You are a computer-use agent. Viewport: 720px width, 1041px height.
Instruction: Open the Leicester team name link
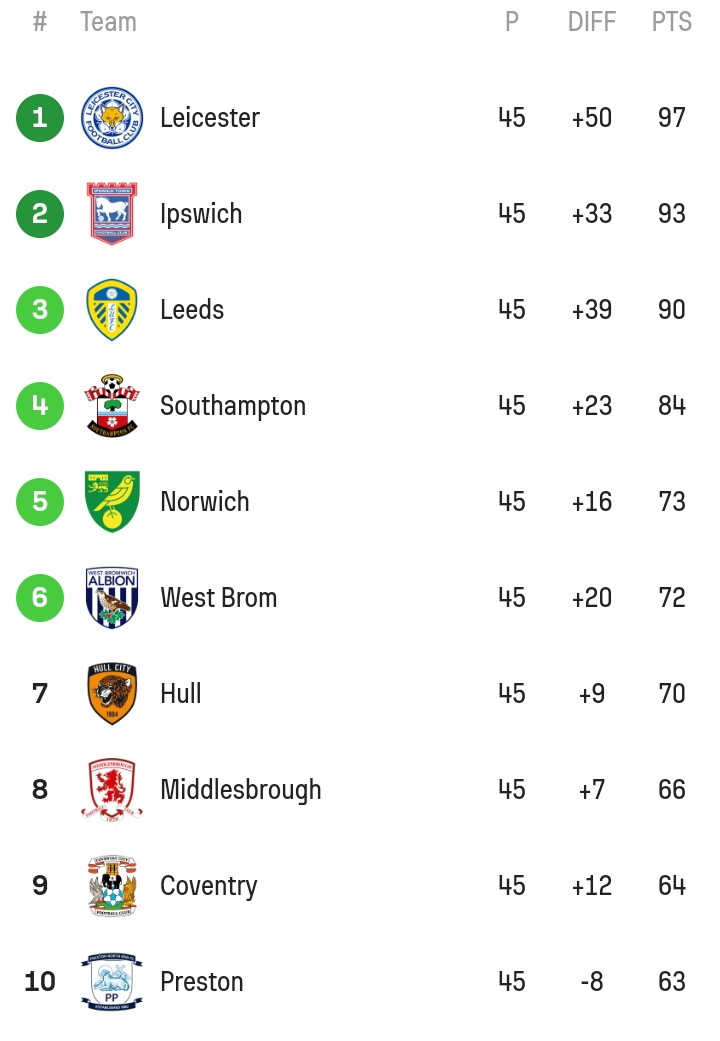pos(210,118)
